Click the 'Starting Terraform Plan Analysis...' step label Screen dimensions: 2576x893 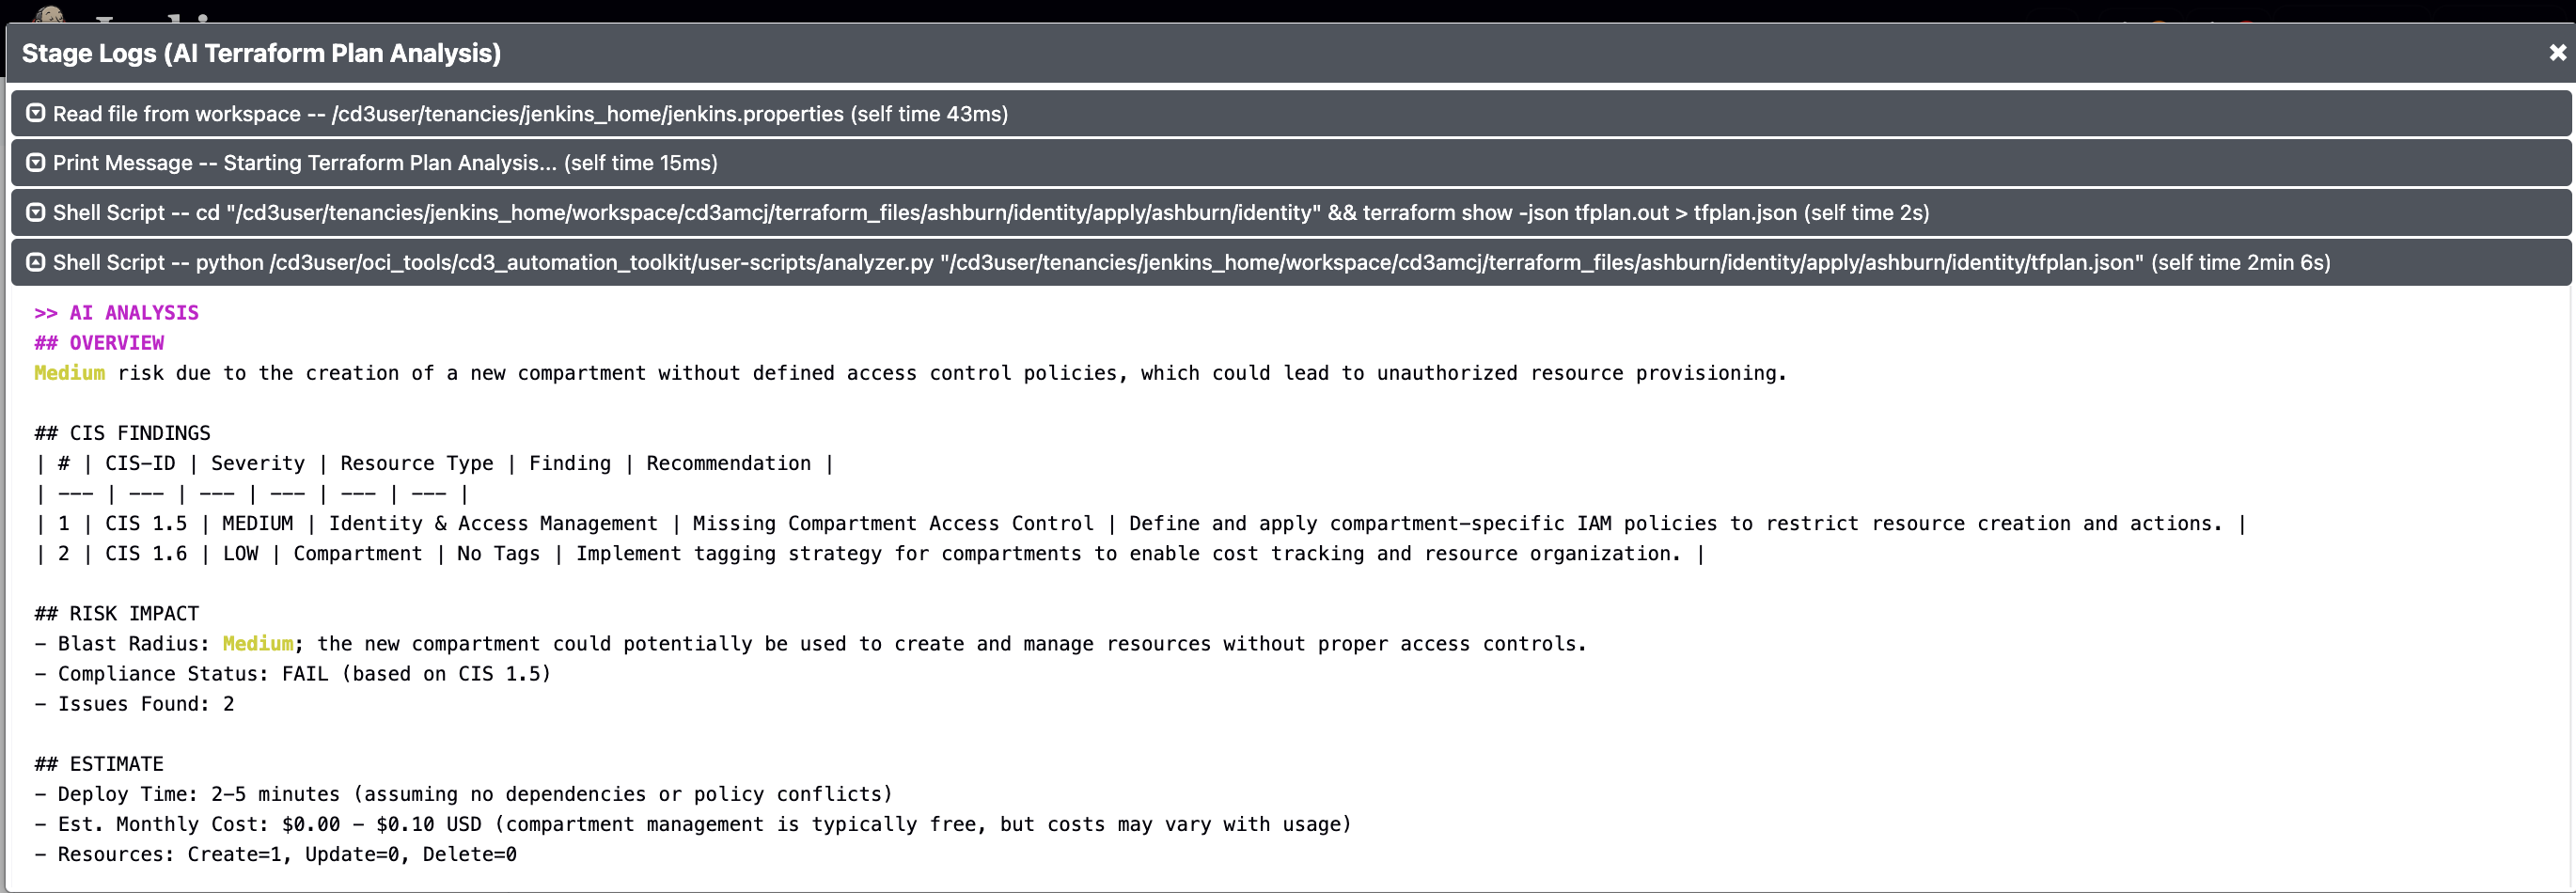385,163
